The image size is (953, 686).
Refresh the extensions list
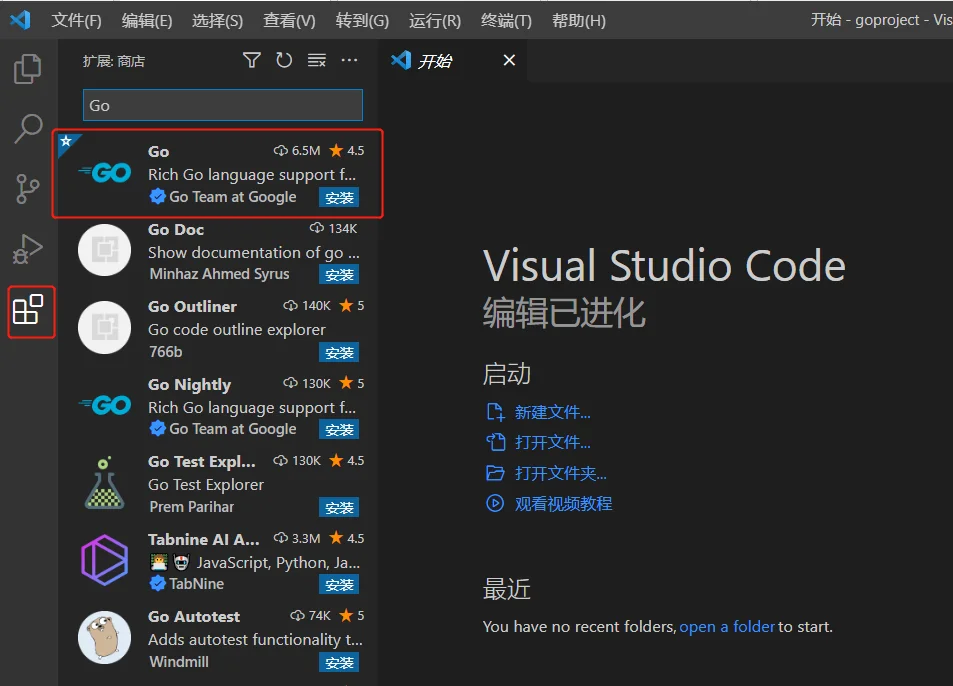coord(284,60)
